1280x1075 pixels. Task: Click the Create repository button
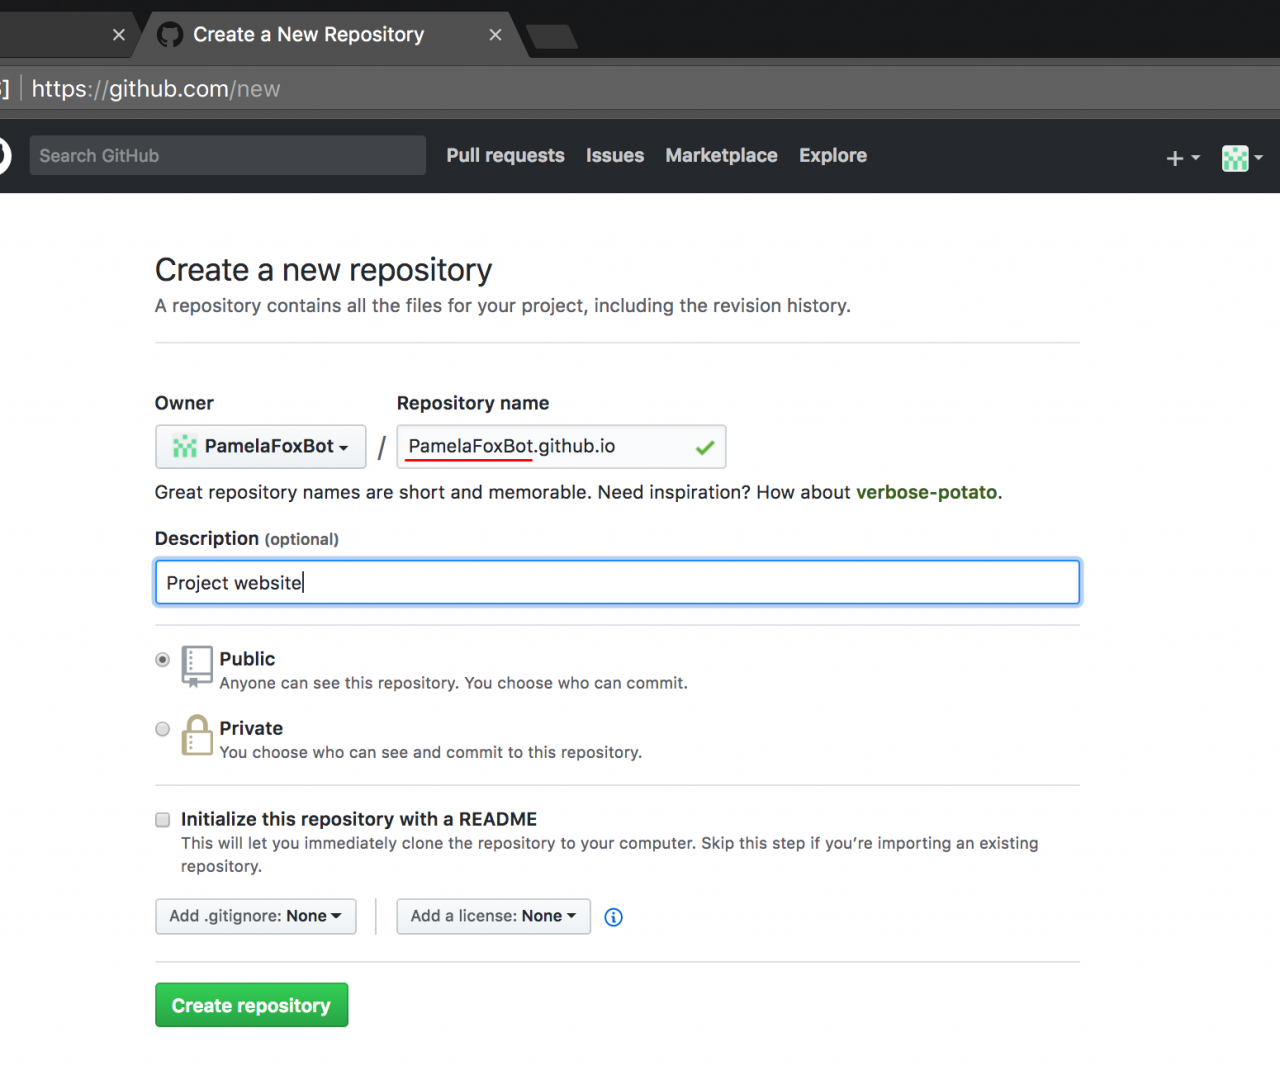tap(251, 1005)
